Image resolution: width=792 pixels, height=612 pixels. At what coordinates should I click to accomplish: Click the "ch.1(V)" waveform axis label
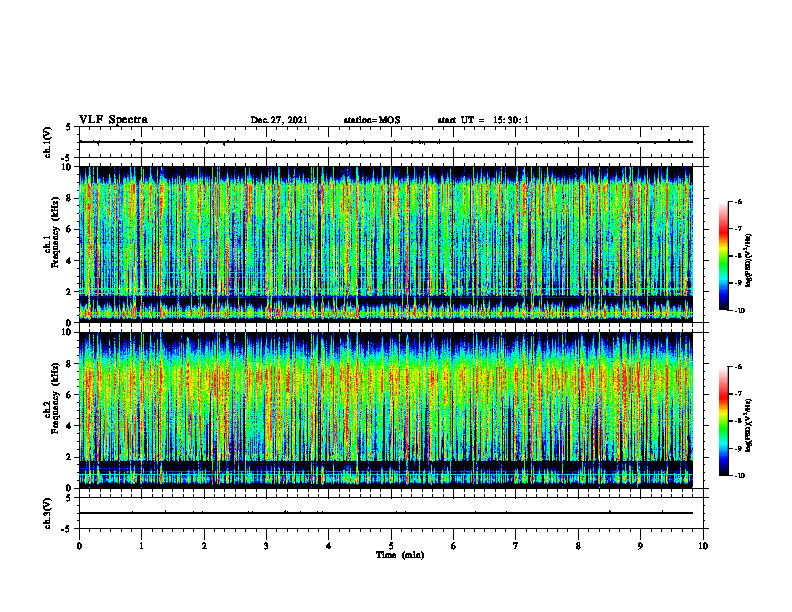click(x=48, y=142)
